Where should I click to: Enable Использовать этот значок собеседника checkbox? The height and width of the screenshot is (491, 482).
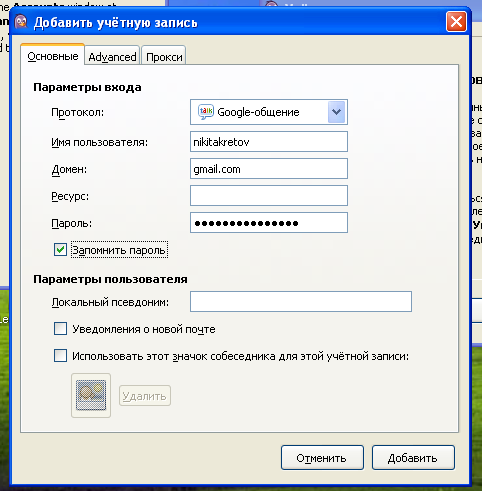click(x=60, y=356)
